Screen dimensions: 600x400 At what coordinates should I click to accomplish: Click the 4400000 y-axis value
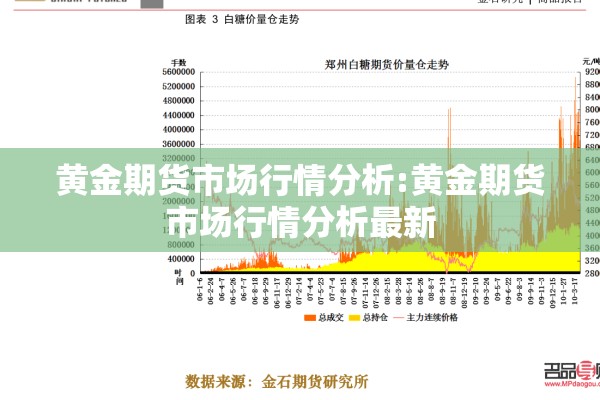click(x=179, y=115)
